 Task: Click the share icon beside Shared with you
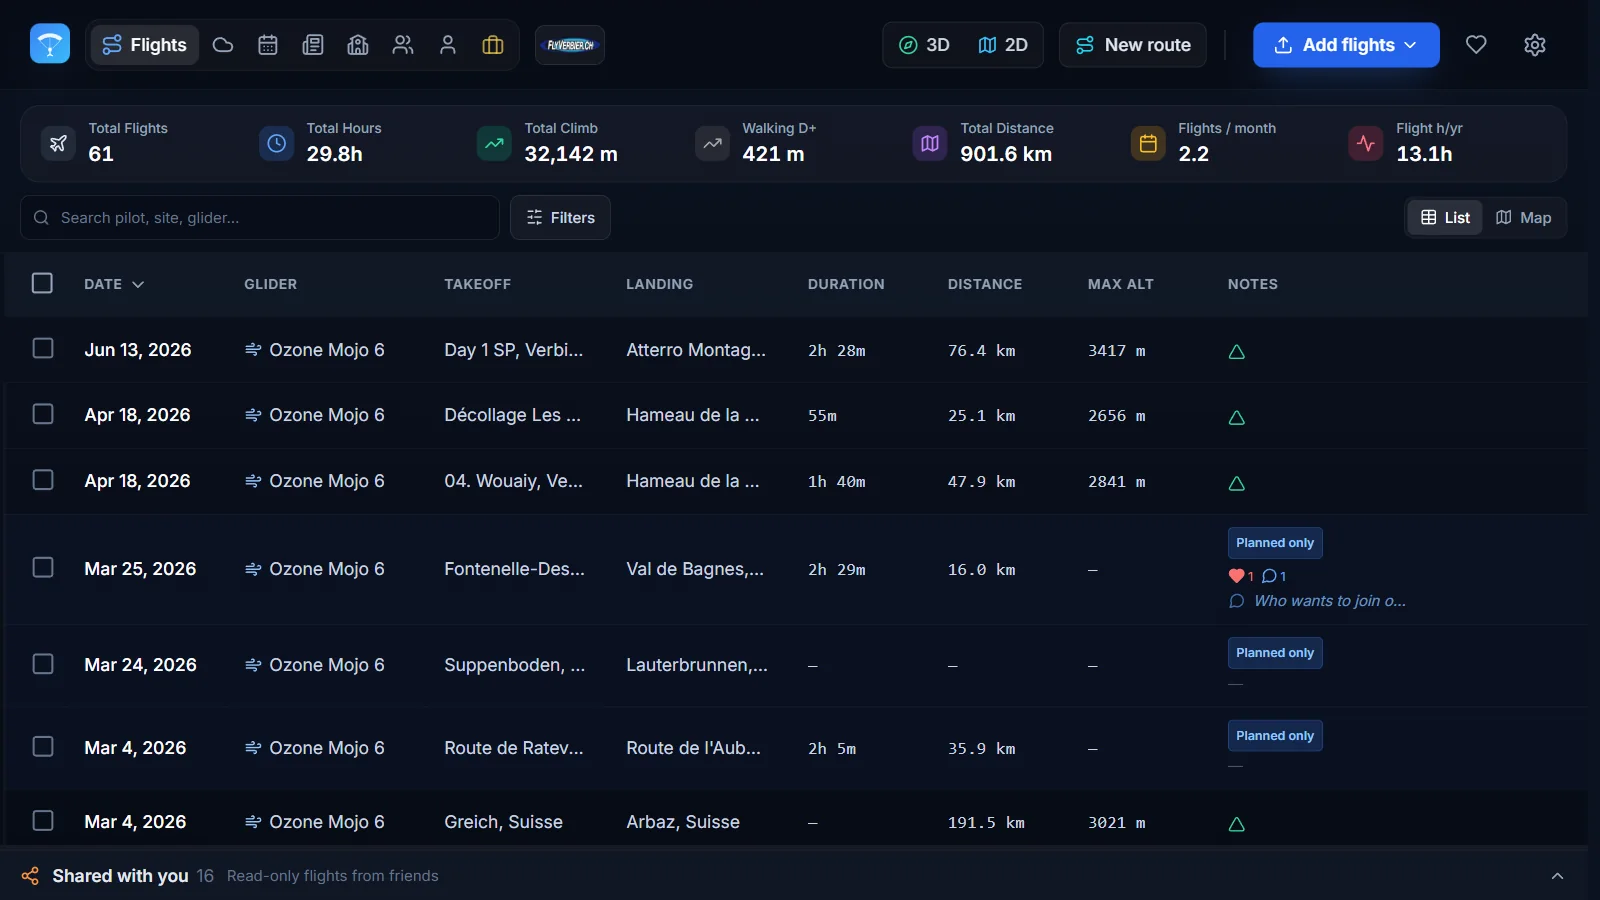tap(31, 876)
